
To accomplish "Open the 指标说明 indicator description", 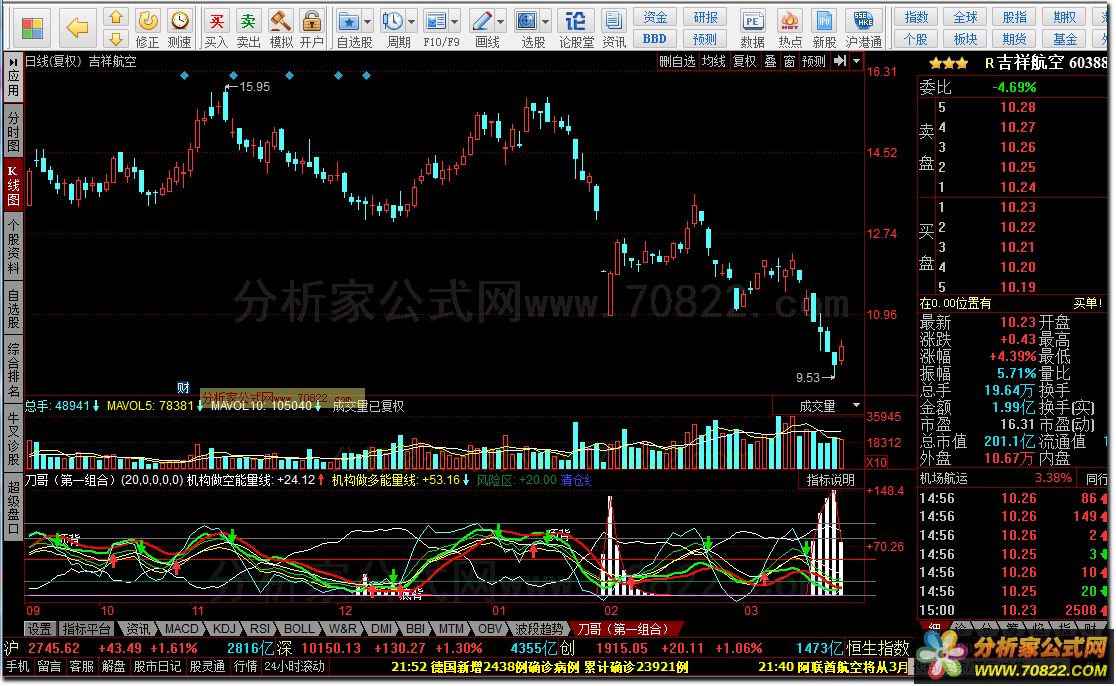I will coord(830,480).
